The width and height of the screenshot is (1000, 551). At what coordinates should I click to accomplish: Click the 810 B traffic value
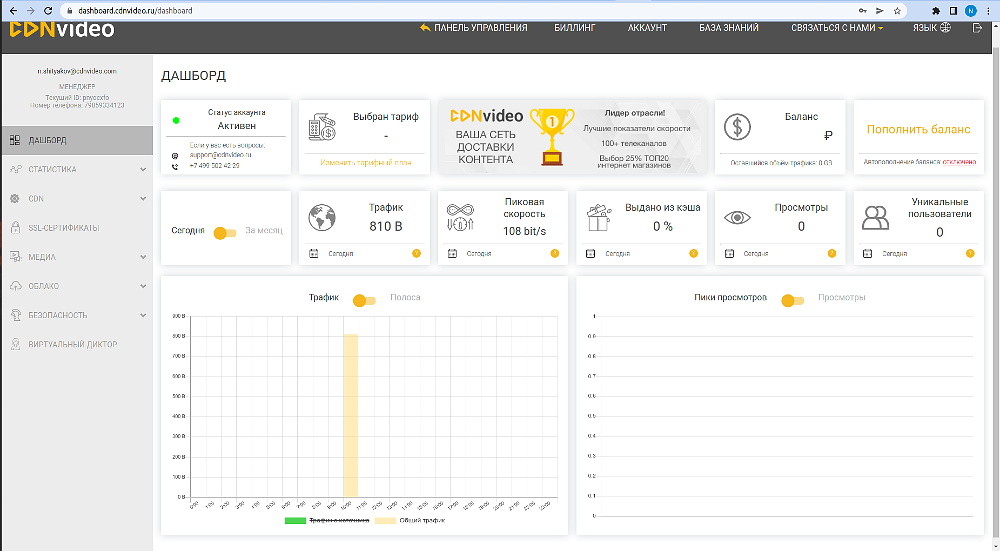tap(386, 226)
